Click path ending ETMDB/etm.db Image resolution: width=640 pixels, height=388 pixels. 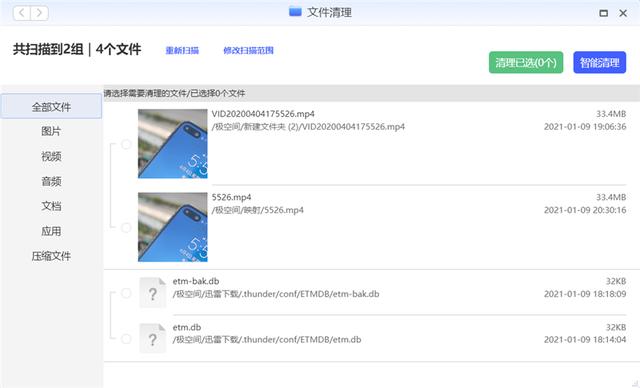pos(267,339)
